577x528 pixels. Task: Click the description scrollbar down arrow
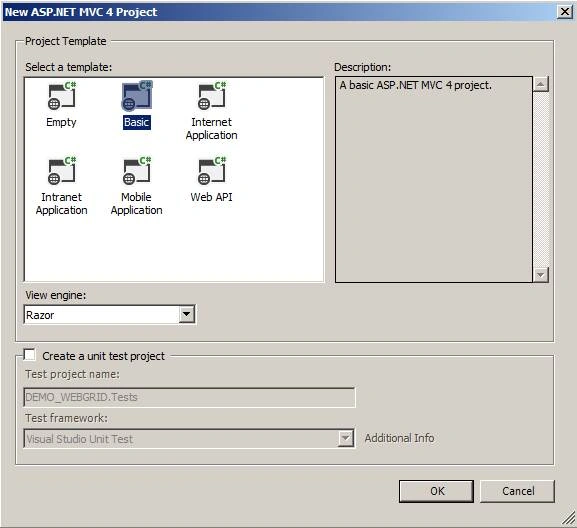click(x=541, y=274)
